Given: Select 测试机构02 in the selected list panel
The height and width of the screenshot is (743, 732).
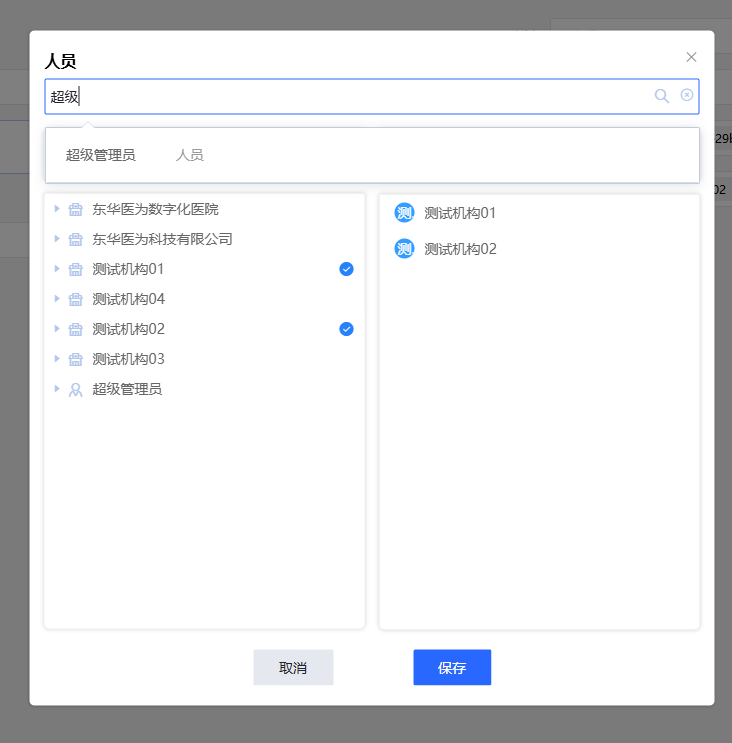Looking at the screenshot, I should pos(460,249).
